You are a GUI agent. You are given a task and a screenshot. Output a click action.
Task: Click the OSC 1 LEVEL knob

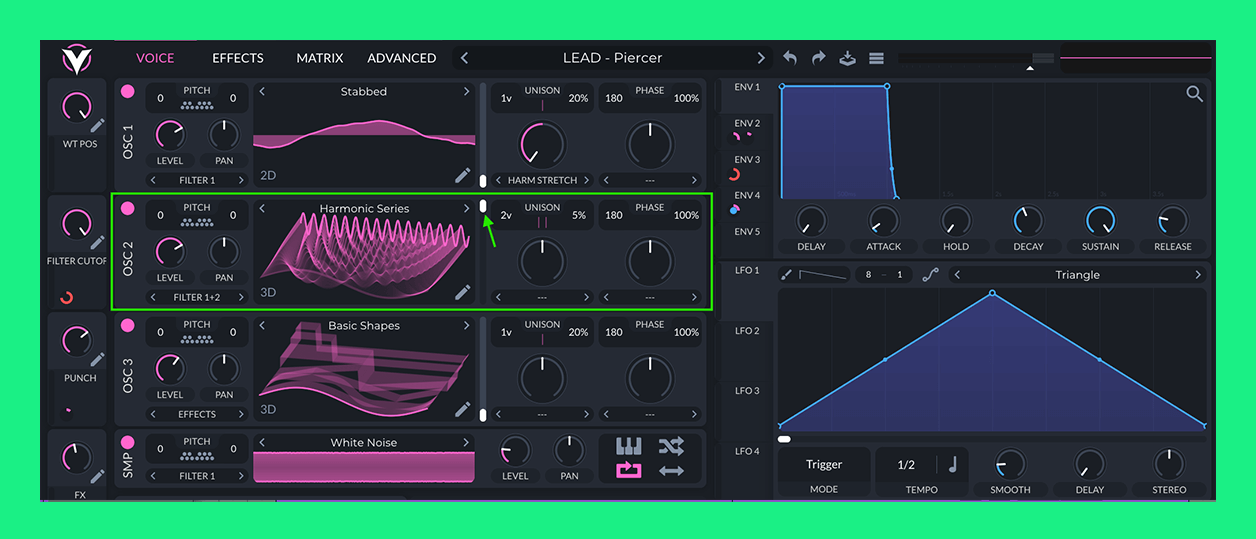pos(170,136)
